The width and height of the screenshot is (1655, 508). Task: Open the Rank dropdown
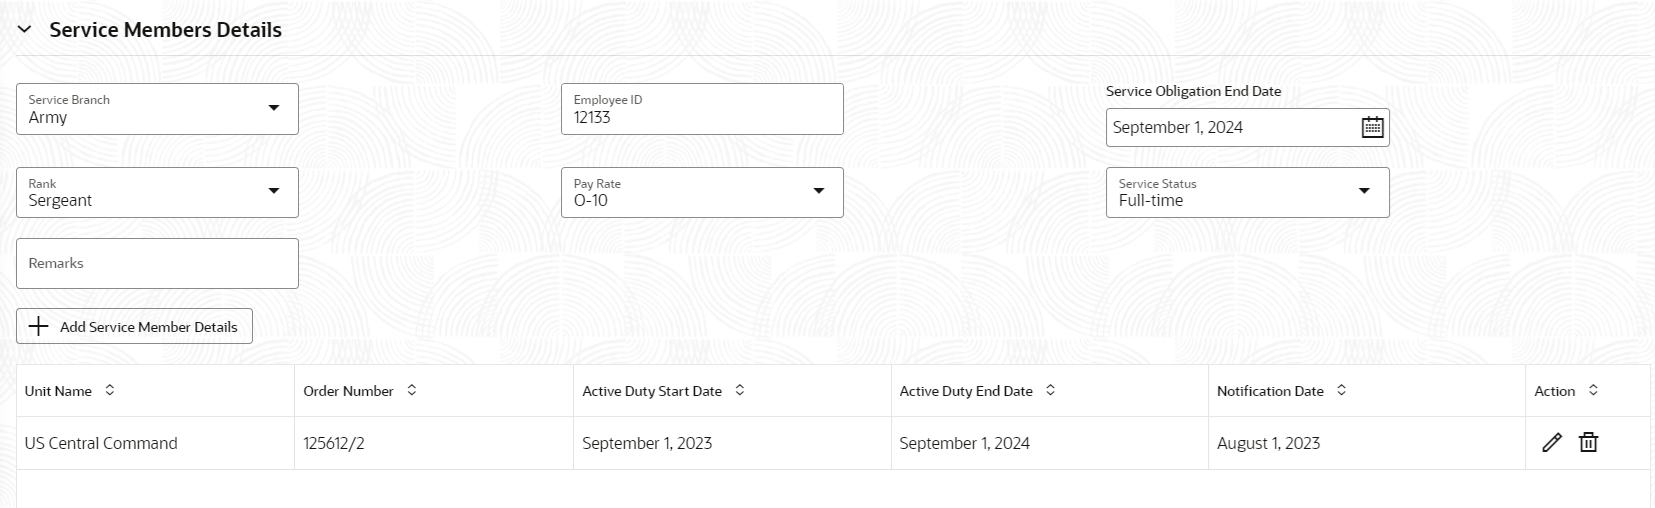(157, 192)
